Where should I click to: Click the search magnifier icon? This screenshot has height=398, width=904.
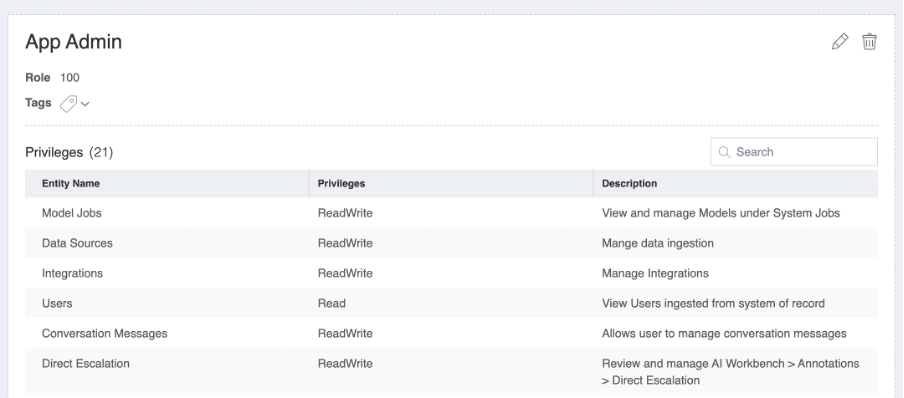(724, 152)
